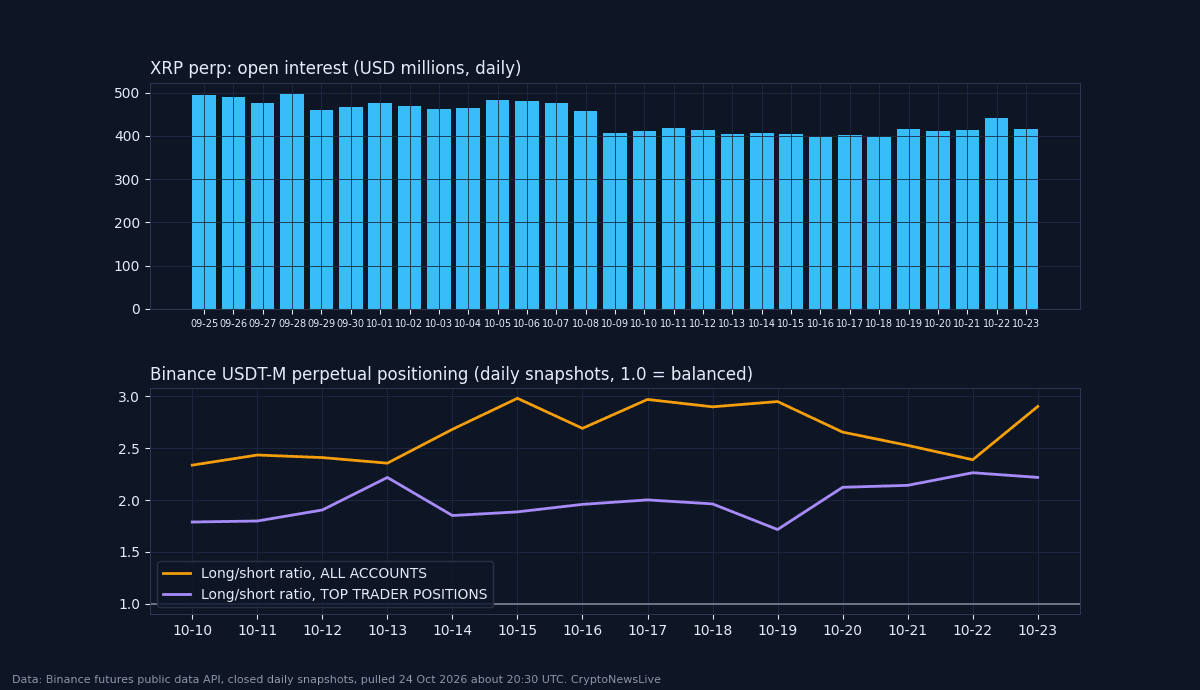This screenshot has height=690, width=1200.
Task: Click the orange all-accounts line peak at 10-15
Action: [517, 398]
